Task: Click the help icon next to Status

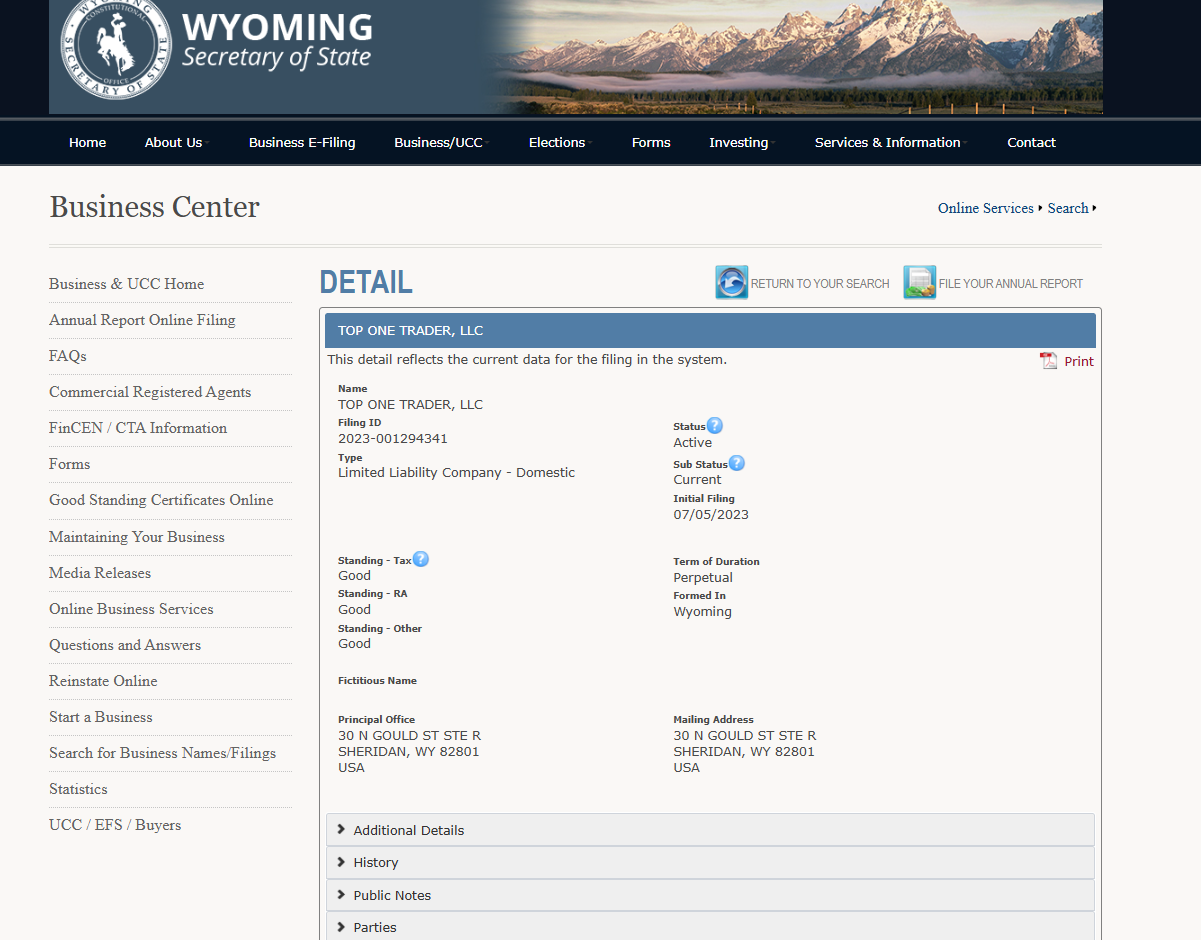Action: click(714, 426)
